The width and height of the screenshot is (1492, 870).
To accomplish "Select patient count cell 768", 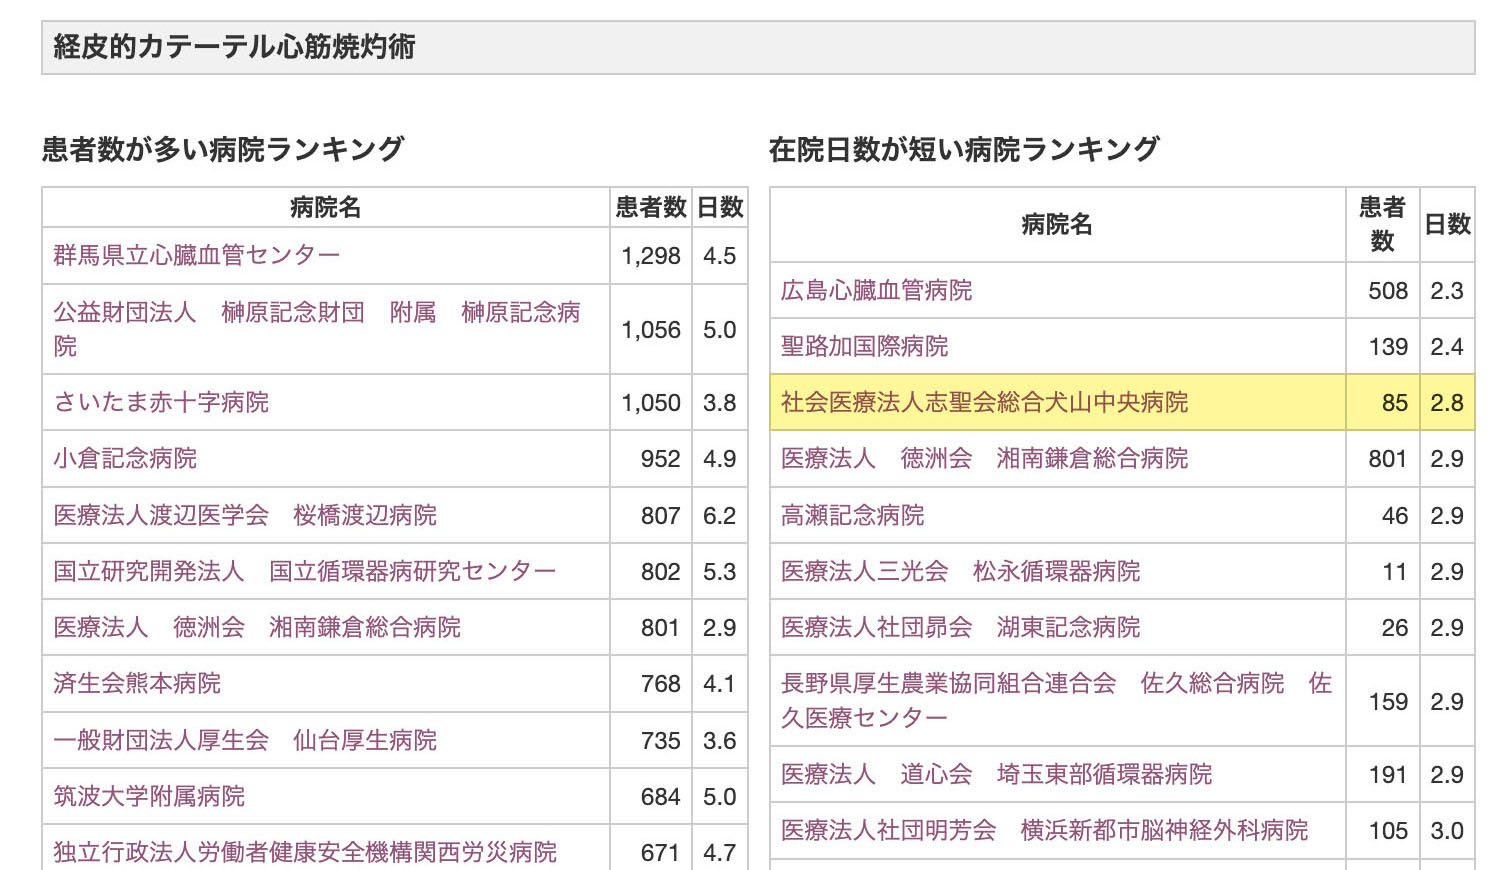I will tap(651, 684).
